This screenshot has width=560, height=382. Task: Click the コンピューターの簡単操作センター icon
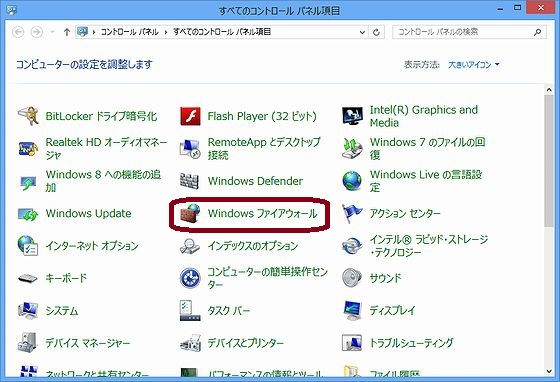(190, 278)
